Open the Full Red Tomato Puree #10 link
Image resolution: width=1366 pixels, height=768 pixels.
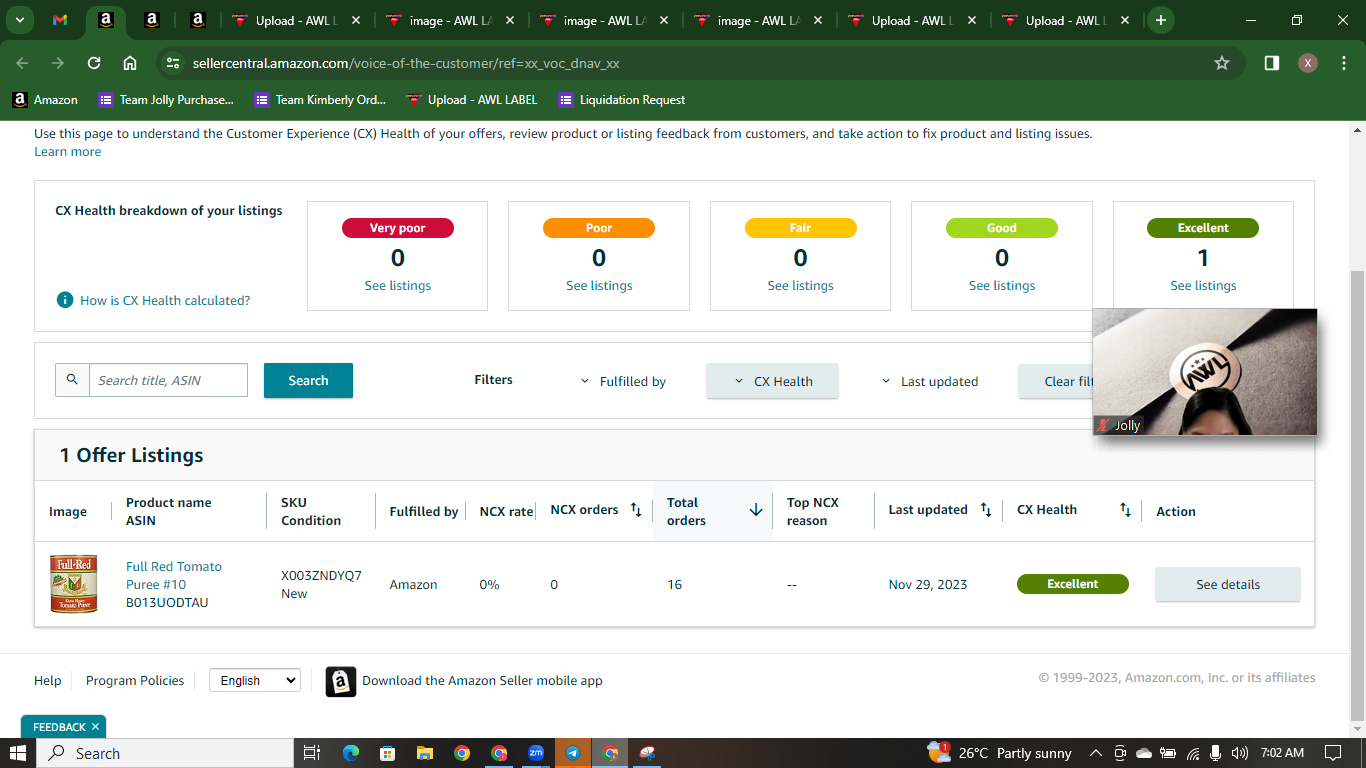174,575
